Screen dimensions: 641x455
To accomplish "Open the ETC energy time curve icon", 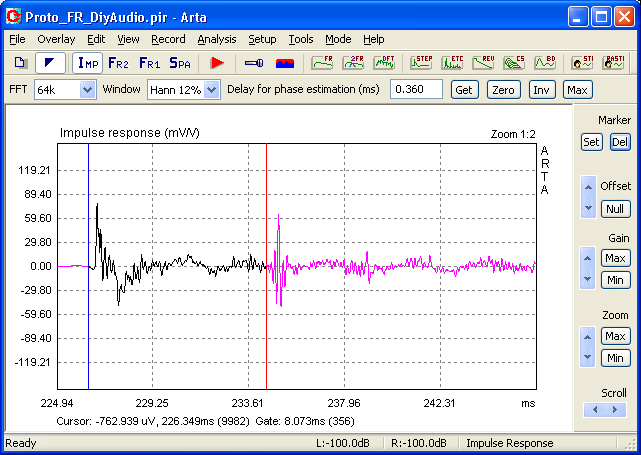I will click(452, 63).
